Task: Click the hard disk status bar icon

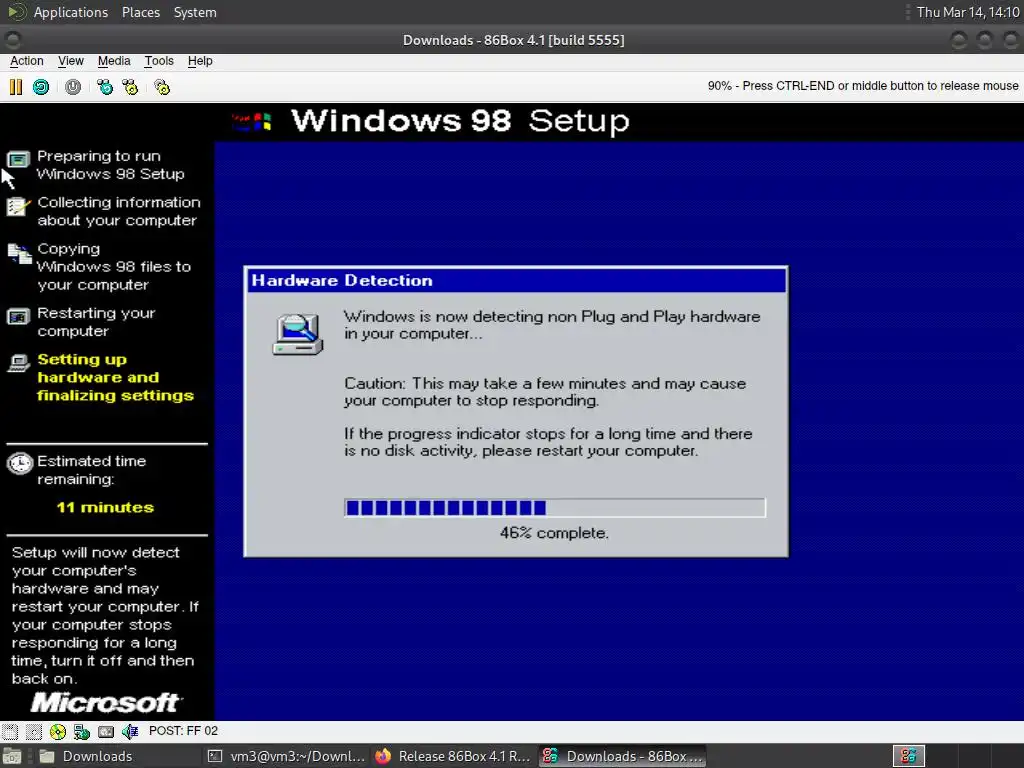Action: pyautogui.click(x=106, y=731)
